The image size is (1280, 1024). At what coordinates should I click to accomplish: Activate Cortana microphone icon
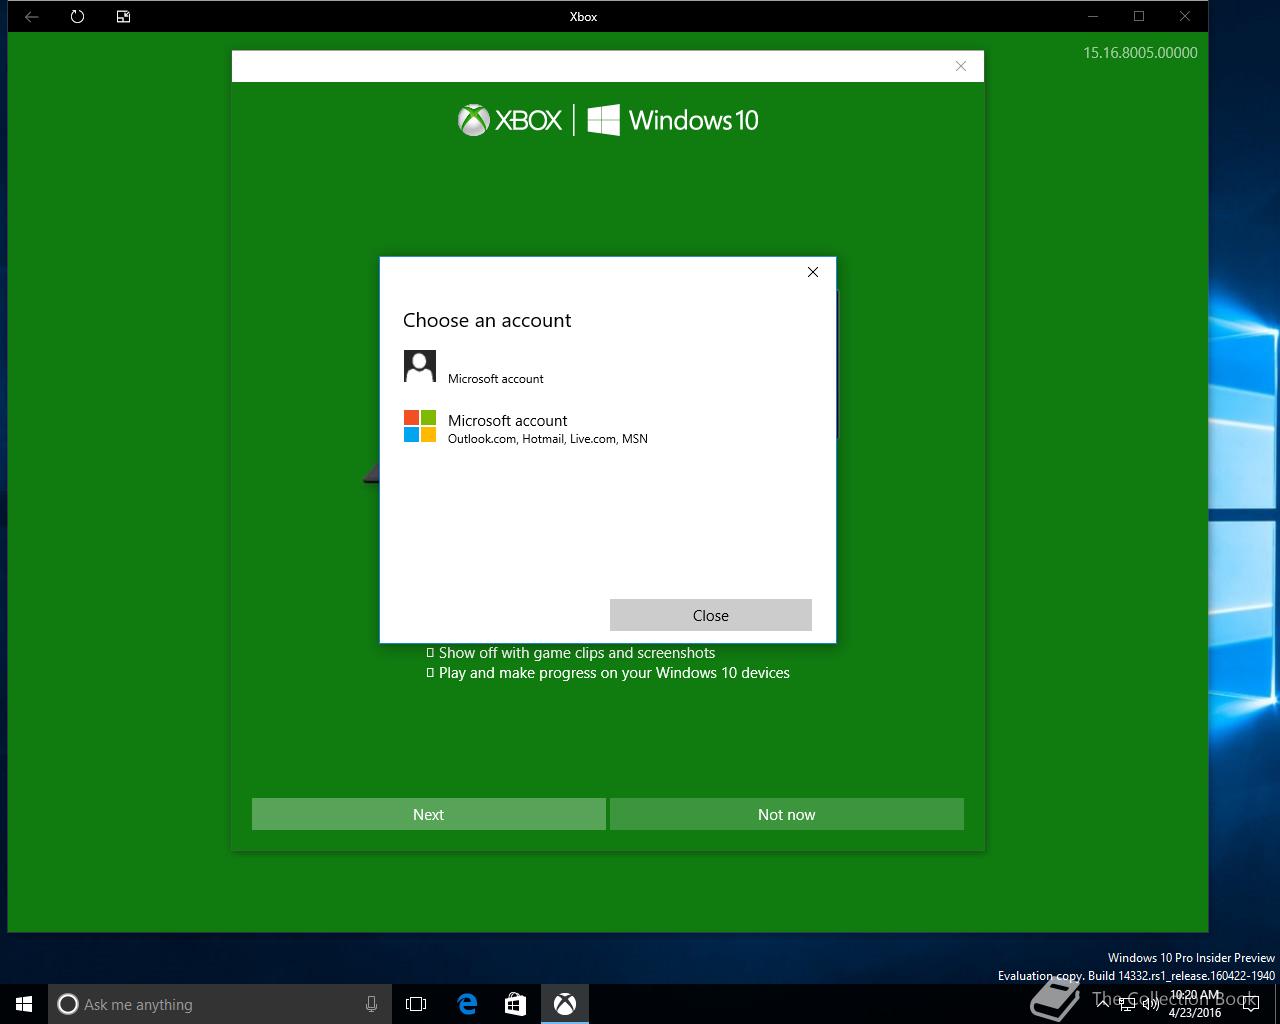pos(372,1004)
